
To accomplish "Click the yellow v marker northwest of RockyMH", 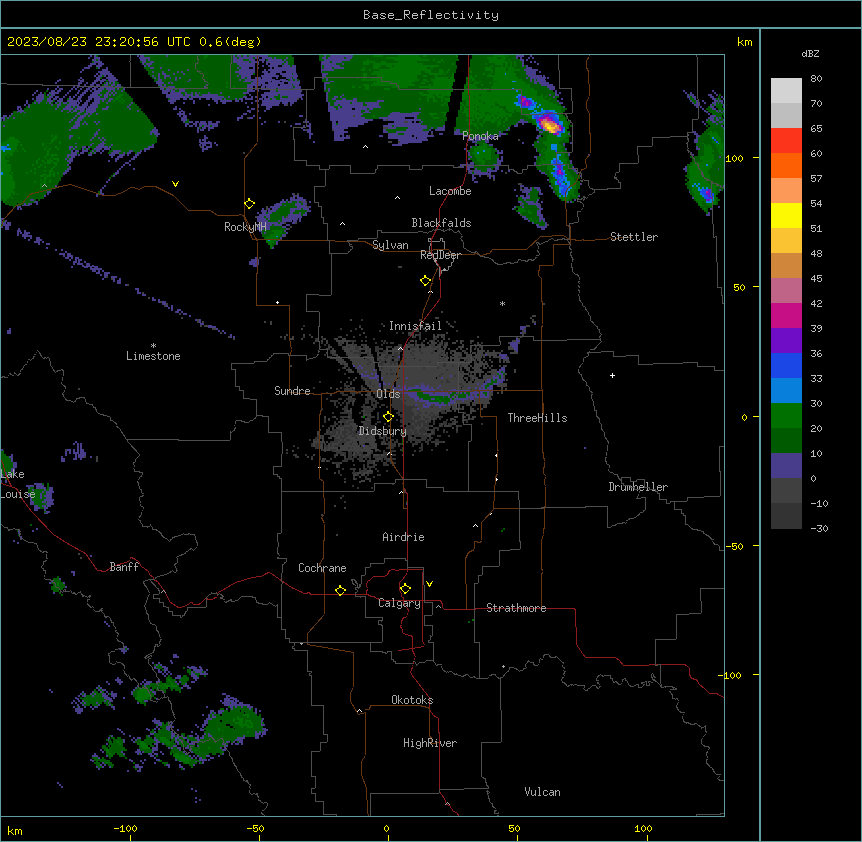I will pos(175,184).
